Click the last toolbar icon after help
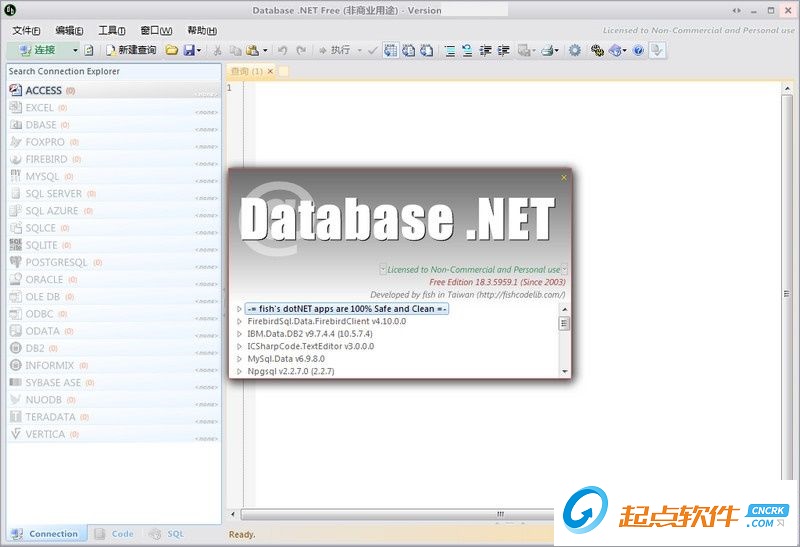This screenshot has width=800, height=547. tap(657, 50)
